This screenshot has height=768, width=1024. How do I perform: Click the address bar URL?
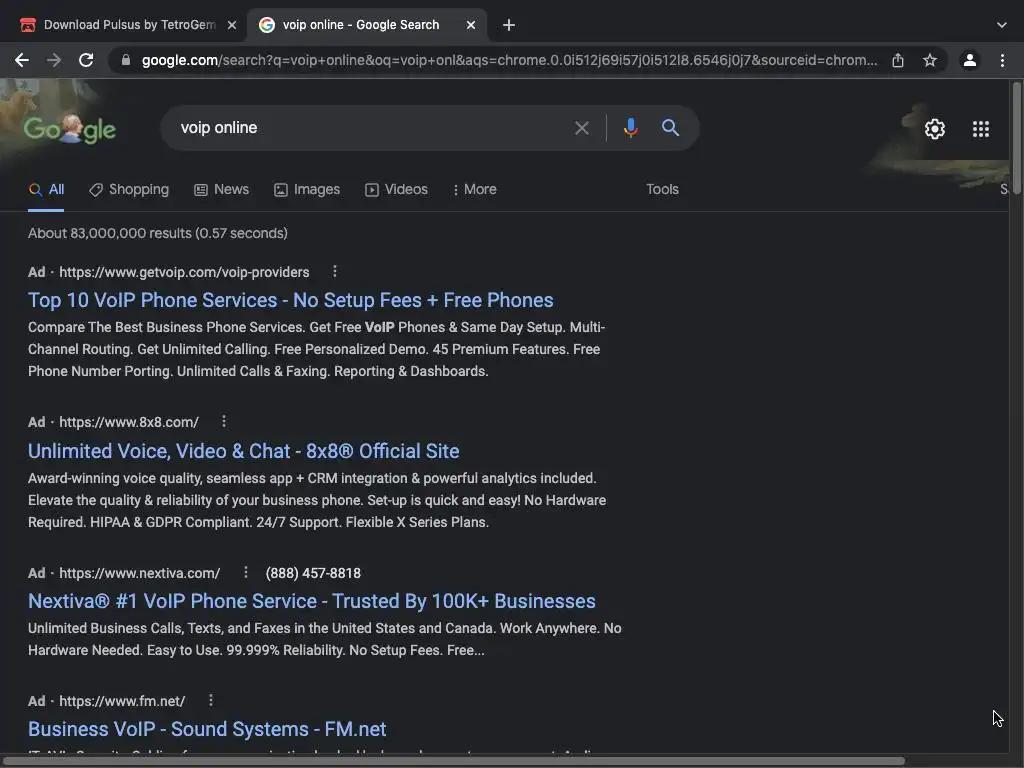[x=509, y=60]
